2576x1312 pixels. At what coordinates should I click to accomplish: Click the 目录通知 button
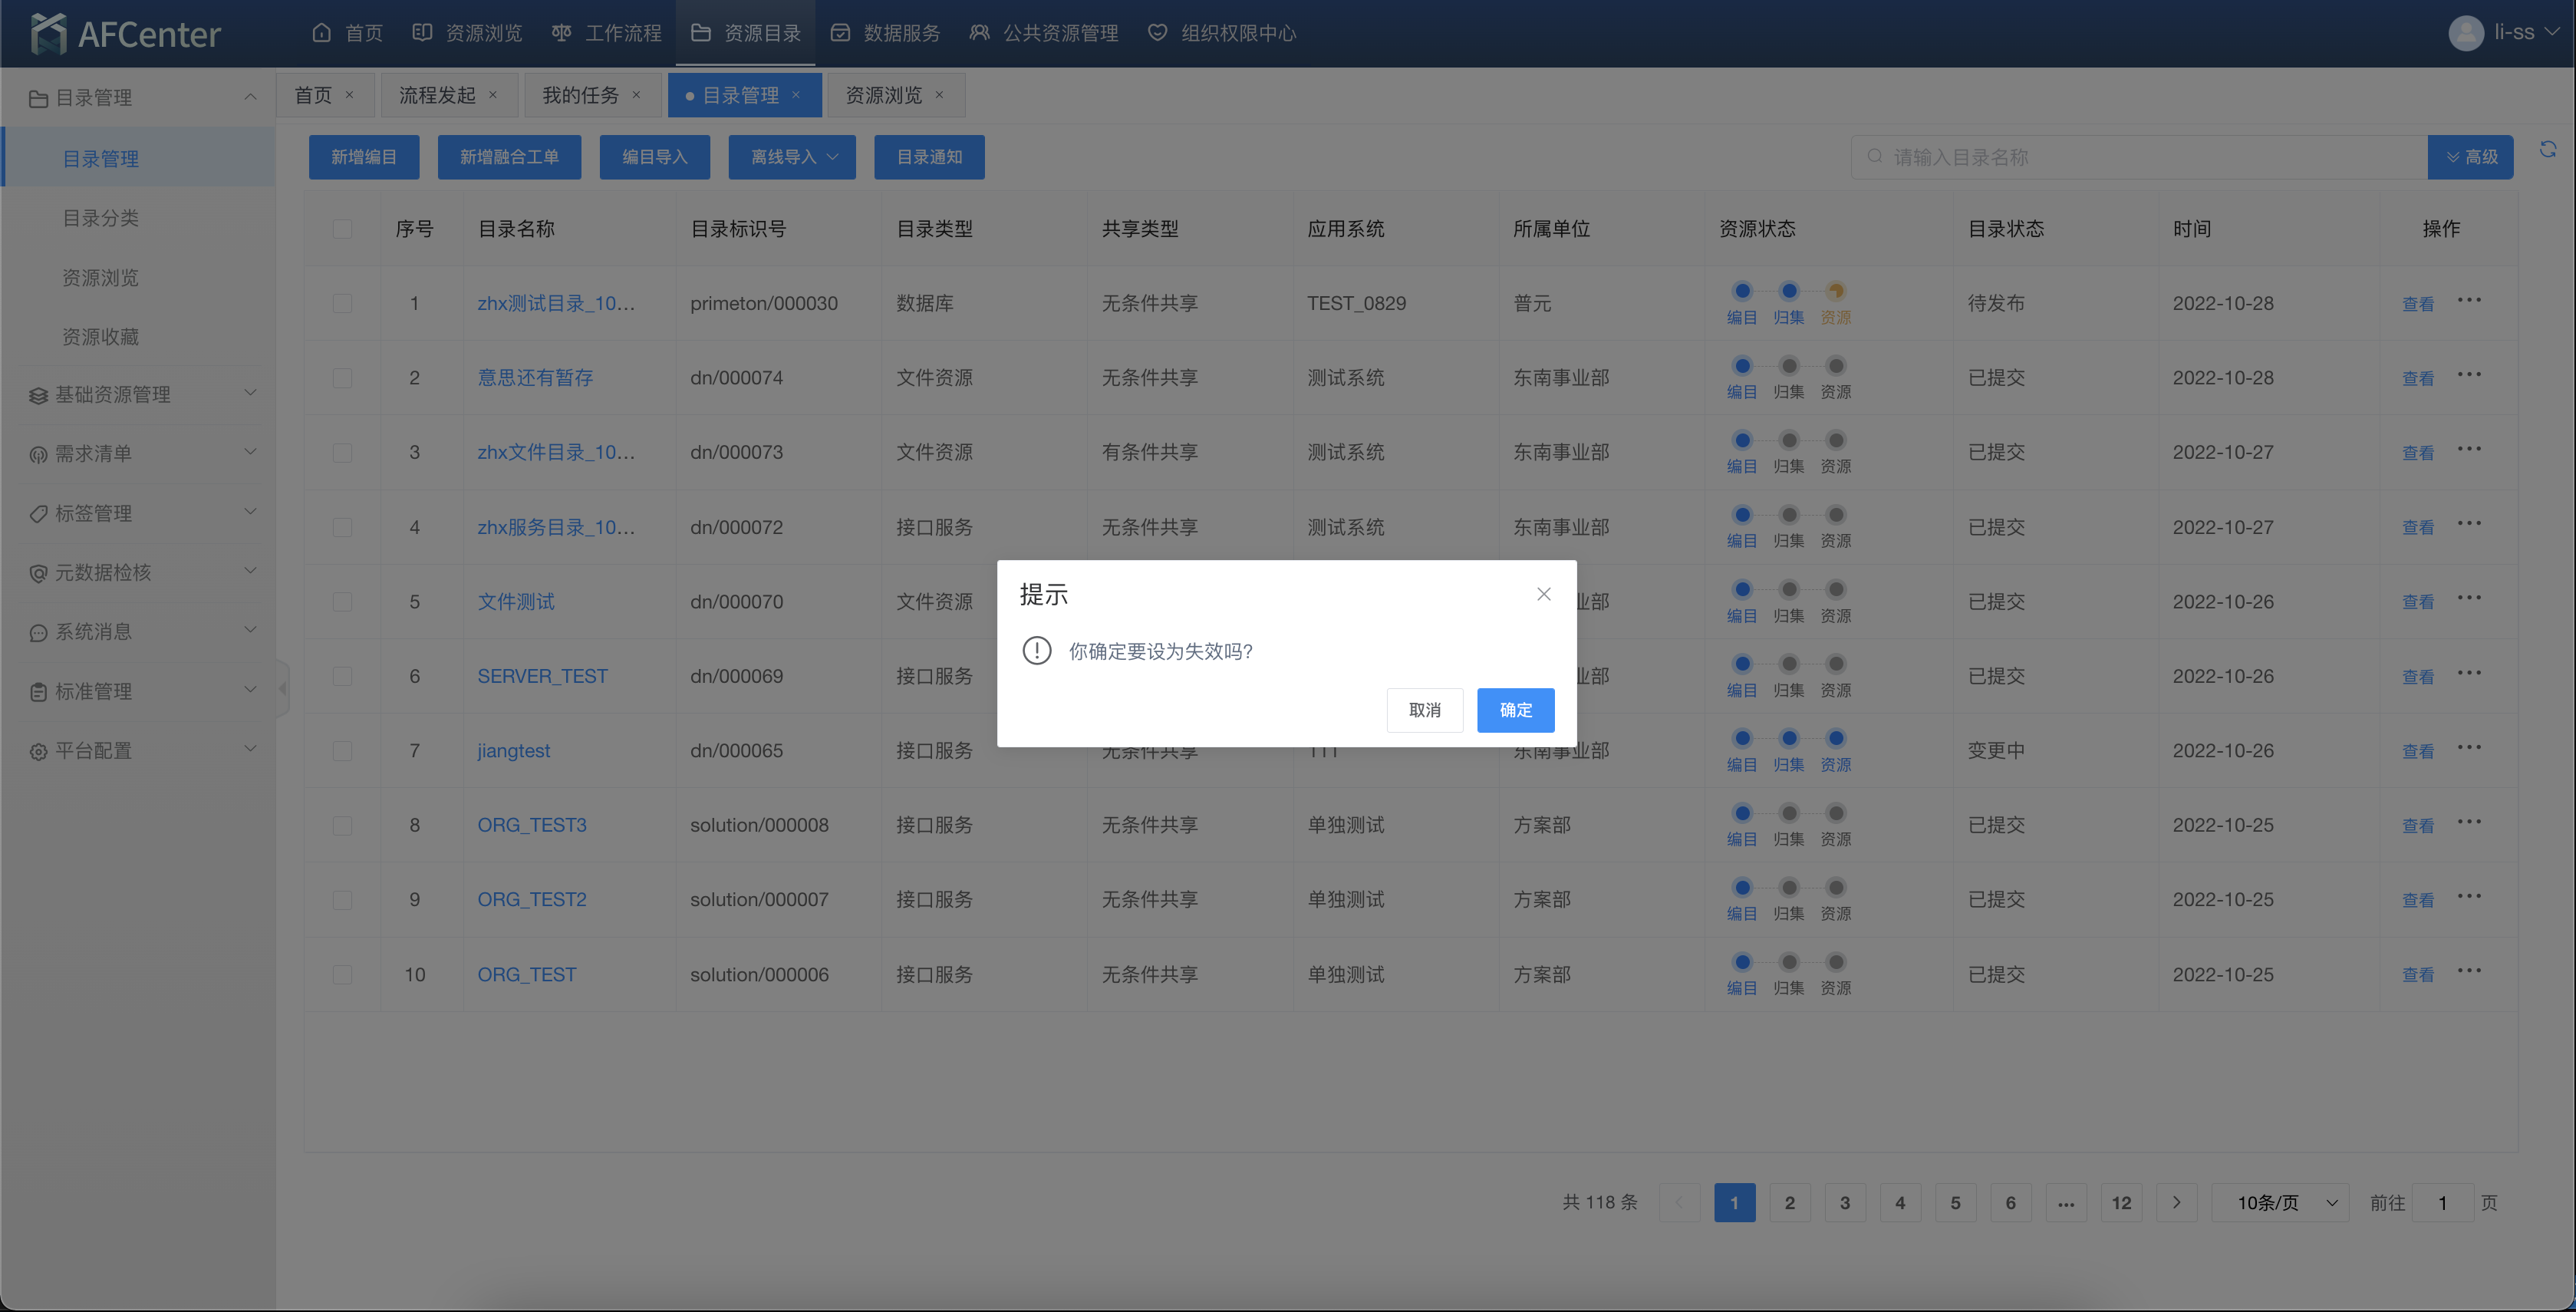(929, 157)
